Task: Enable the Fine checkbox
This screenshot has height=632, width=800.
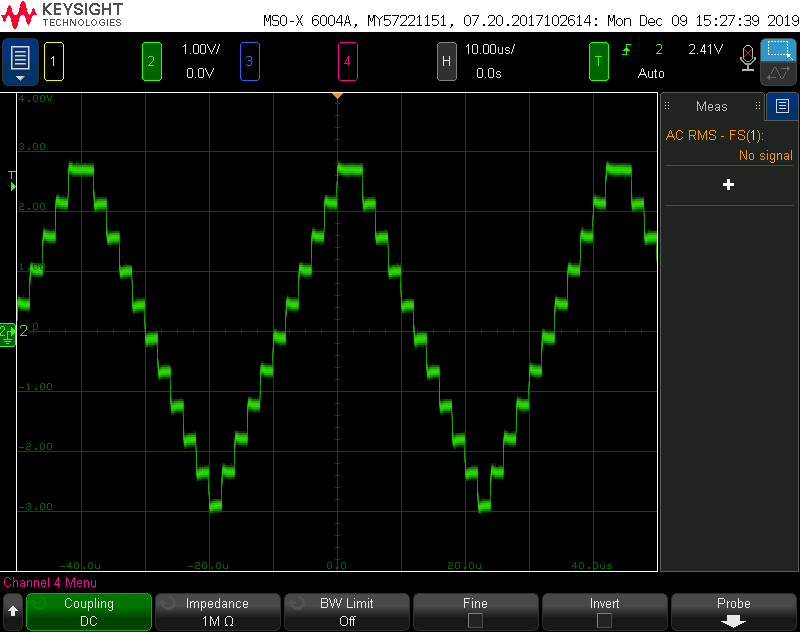Action: 476,621
